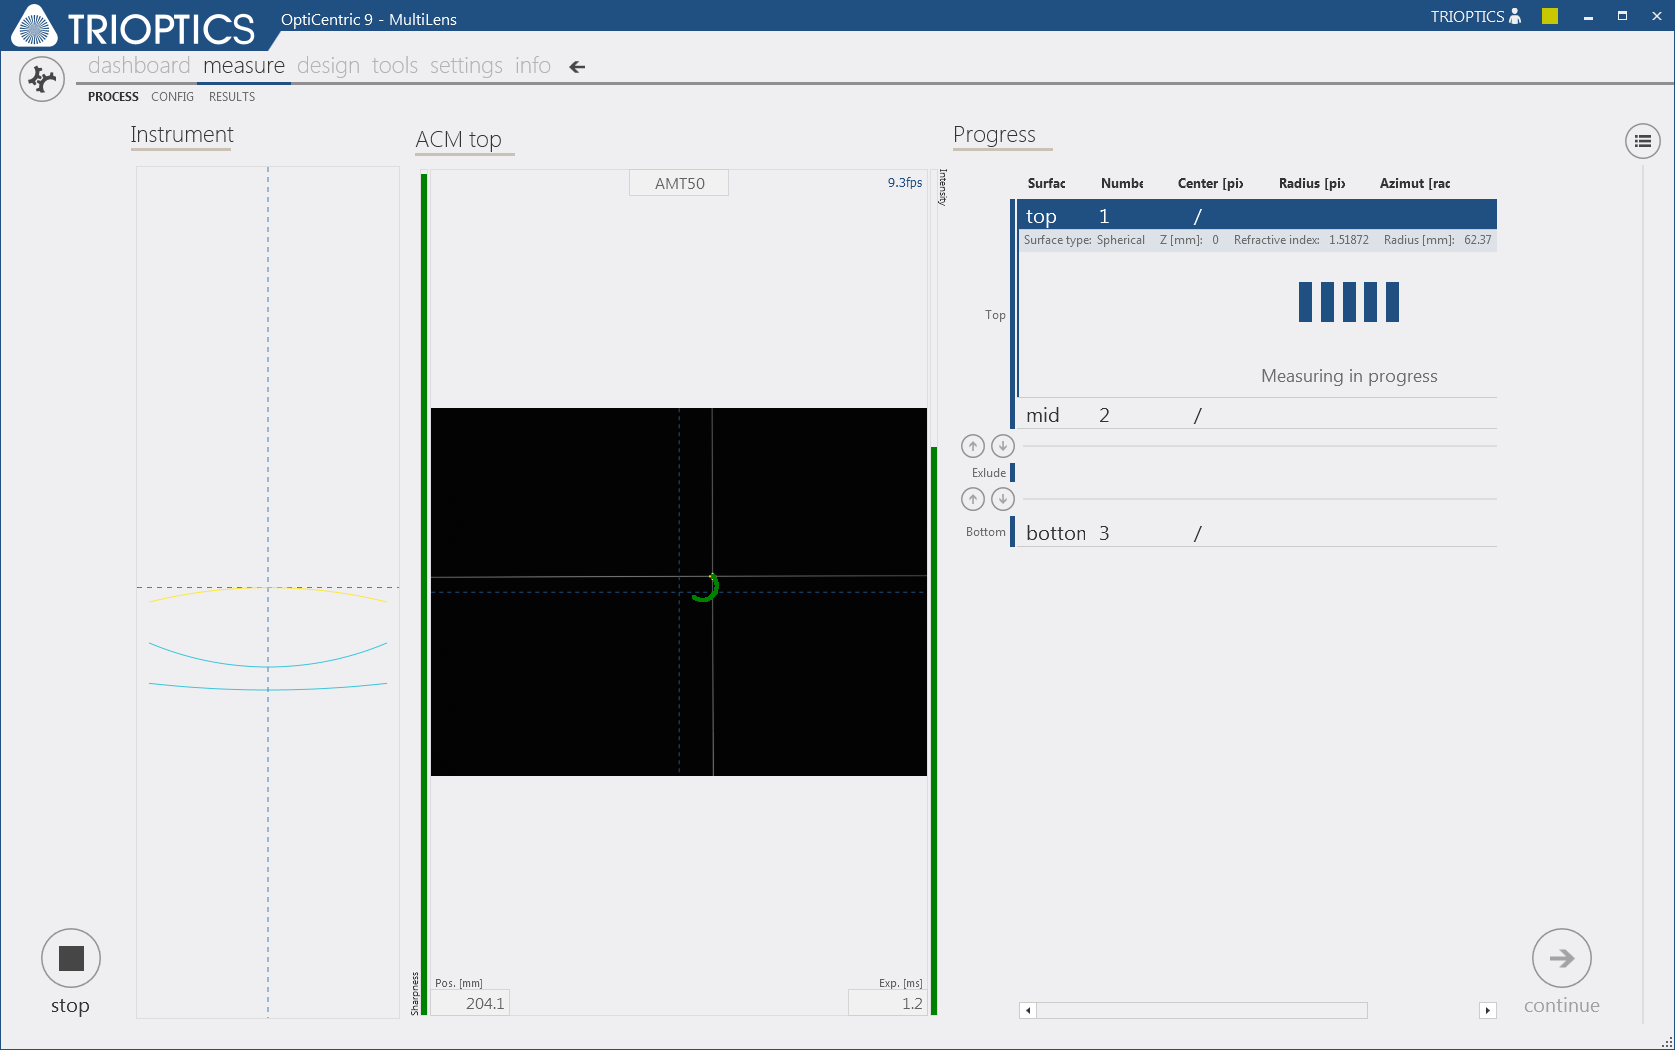Move down using arrow below Exlude

tap(1003, 499)
